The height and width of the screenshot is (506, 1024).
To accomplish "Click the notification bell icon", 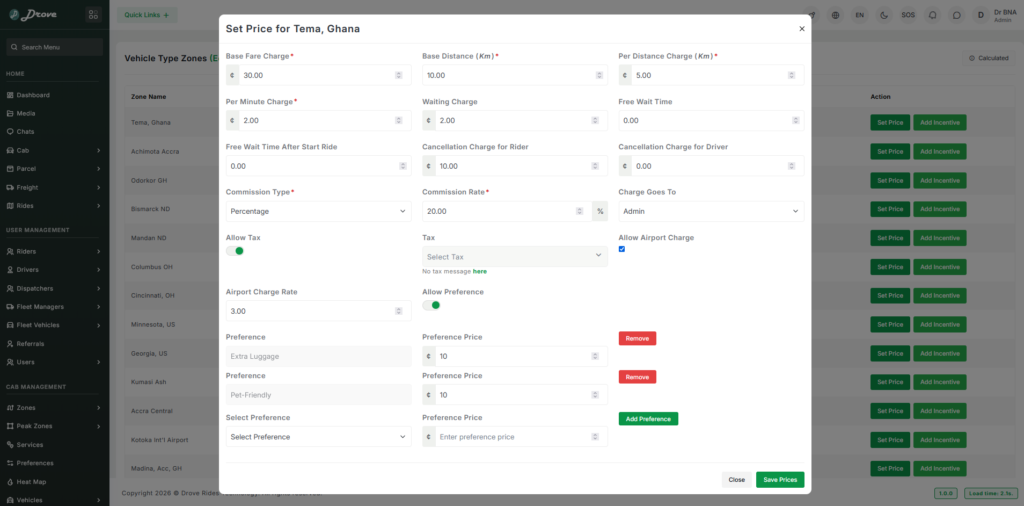I will click(933, 15).
